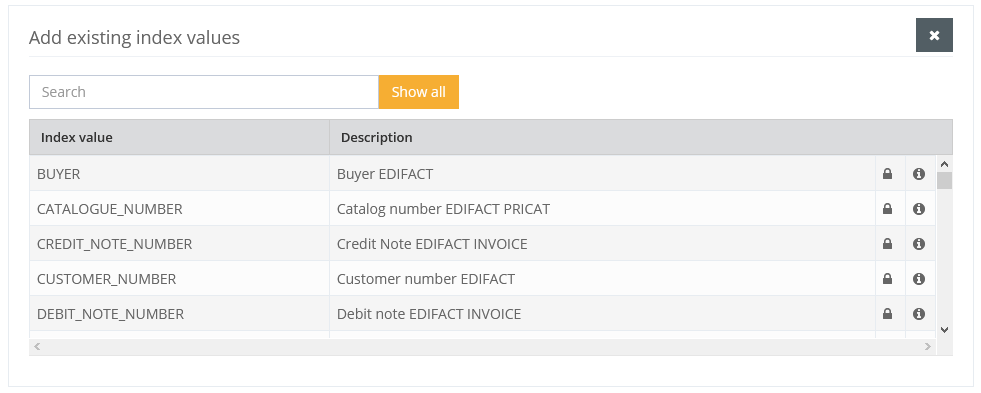981x393 pixels.
Task: Open info icon for DEBIT_NOTE_NUMBER
Action: pos(918,314)
